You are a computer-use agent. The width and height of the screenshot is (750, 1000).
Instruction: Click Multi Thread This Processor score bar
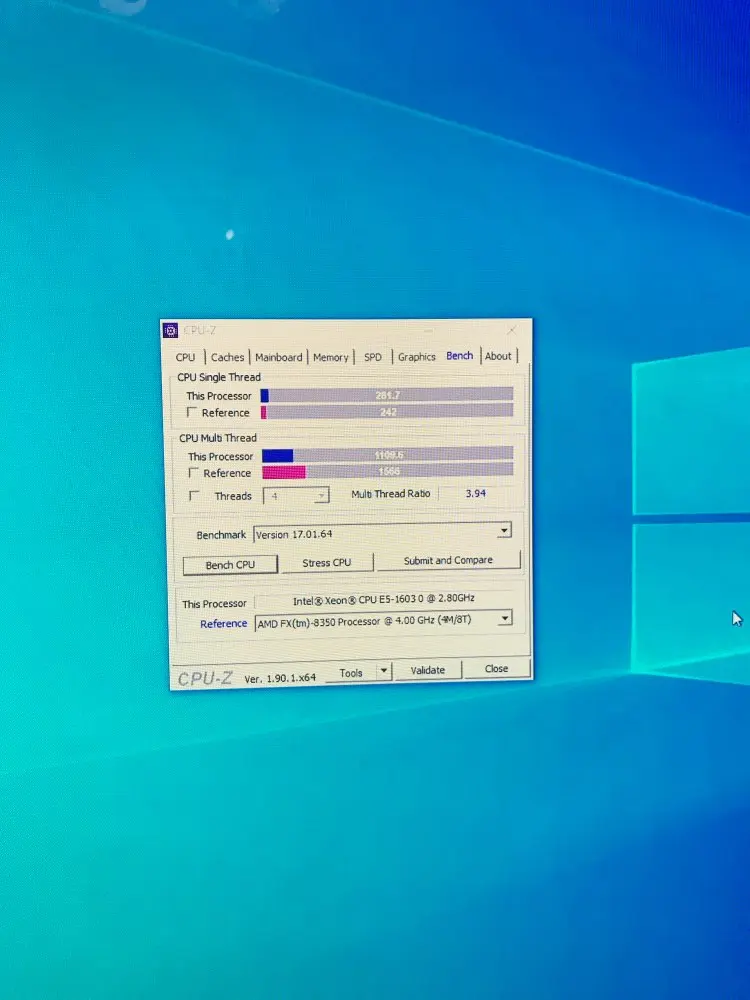(x=387, y=455)
